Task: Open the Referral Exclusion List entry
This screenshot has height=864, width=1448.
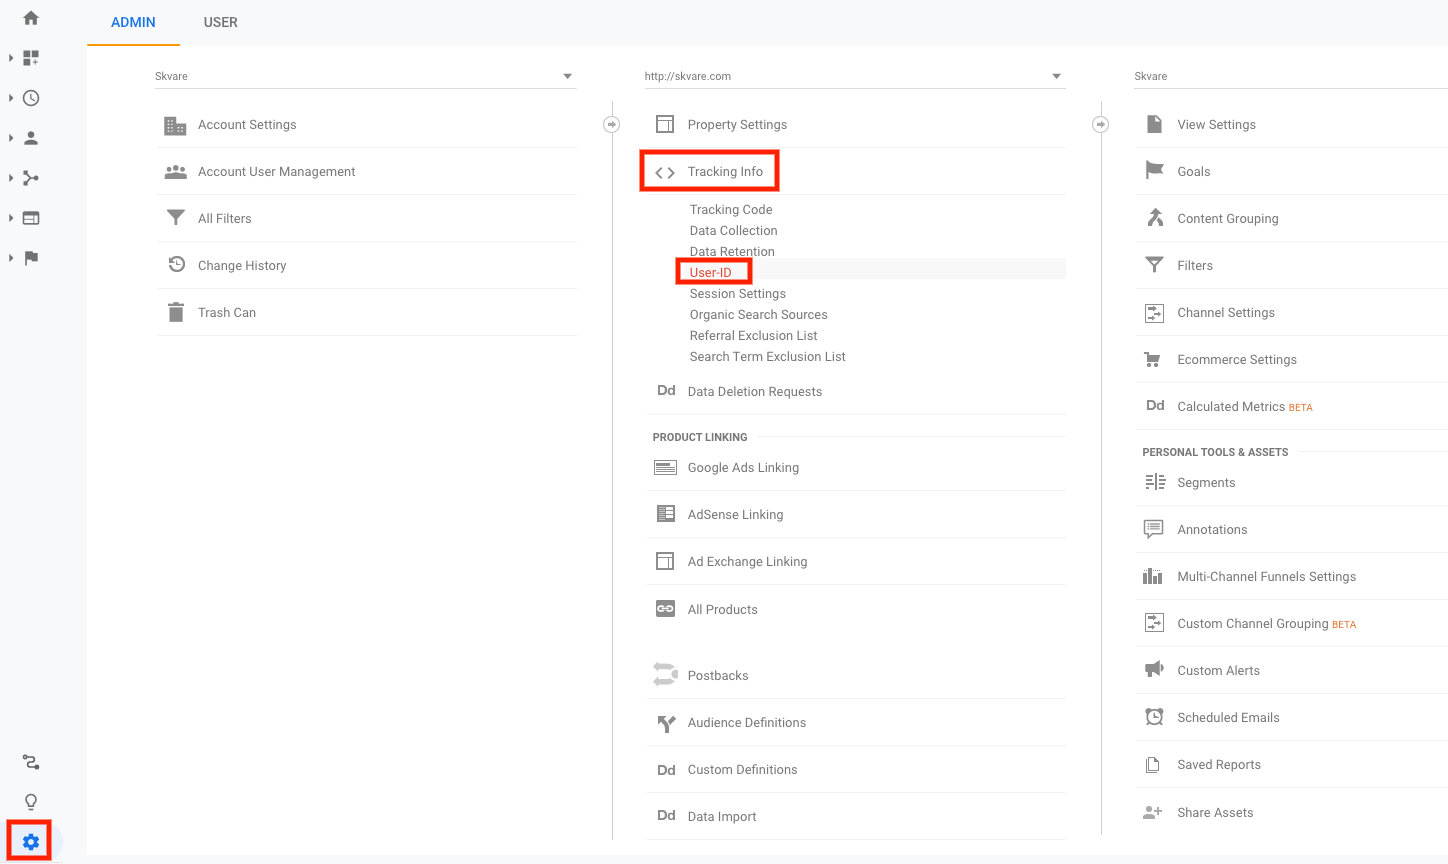Action: click(x=754, y=335)
